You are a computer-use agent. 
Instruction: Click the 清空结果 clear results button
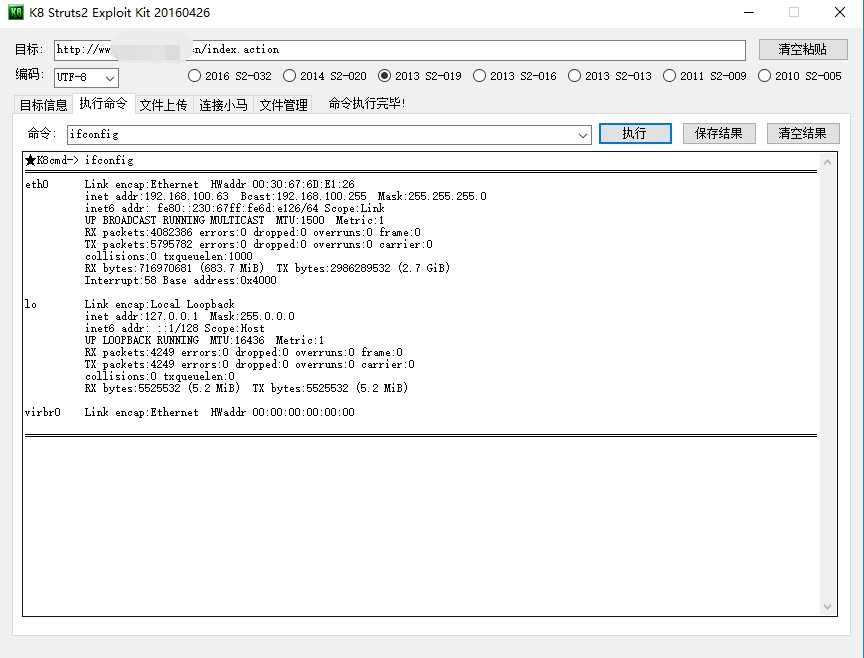point(803,133)
